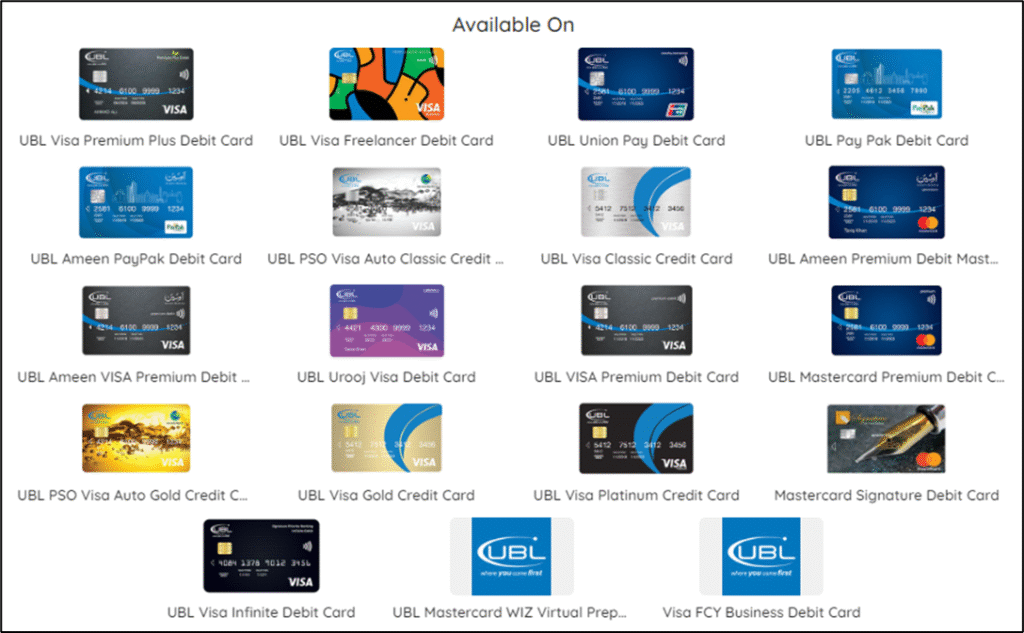Open the UBL Visa Classic Credit Card image

[636, 202]
